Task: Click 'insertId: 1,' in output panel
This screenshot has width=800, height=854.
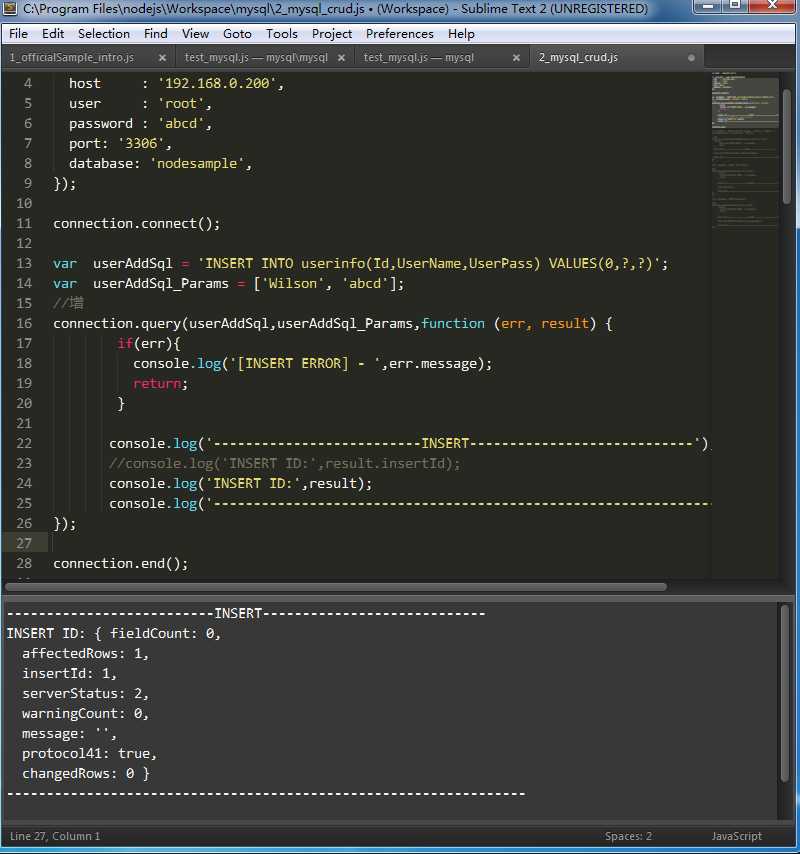Action: [x=69, y=674]
